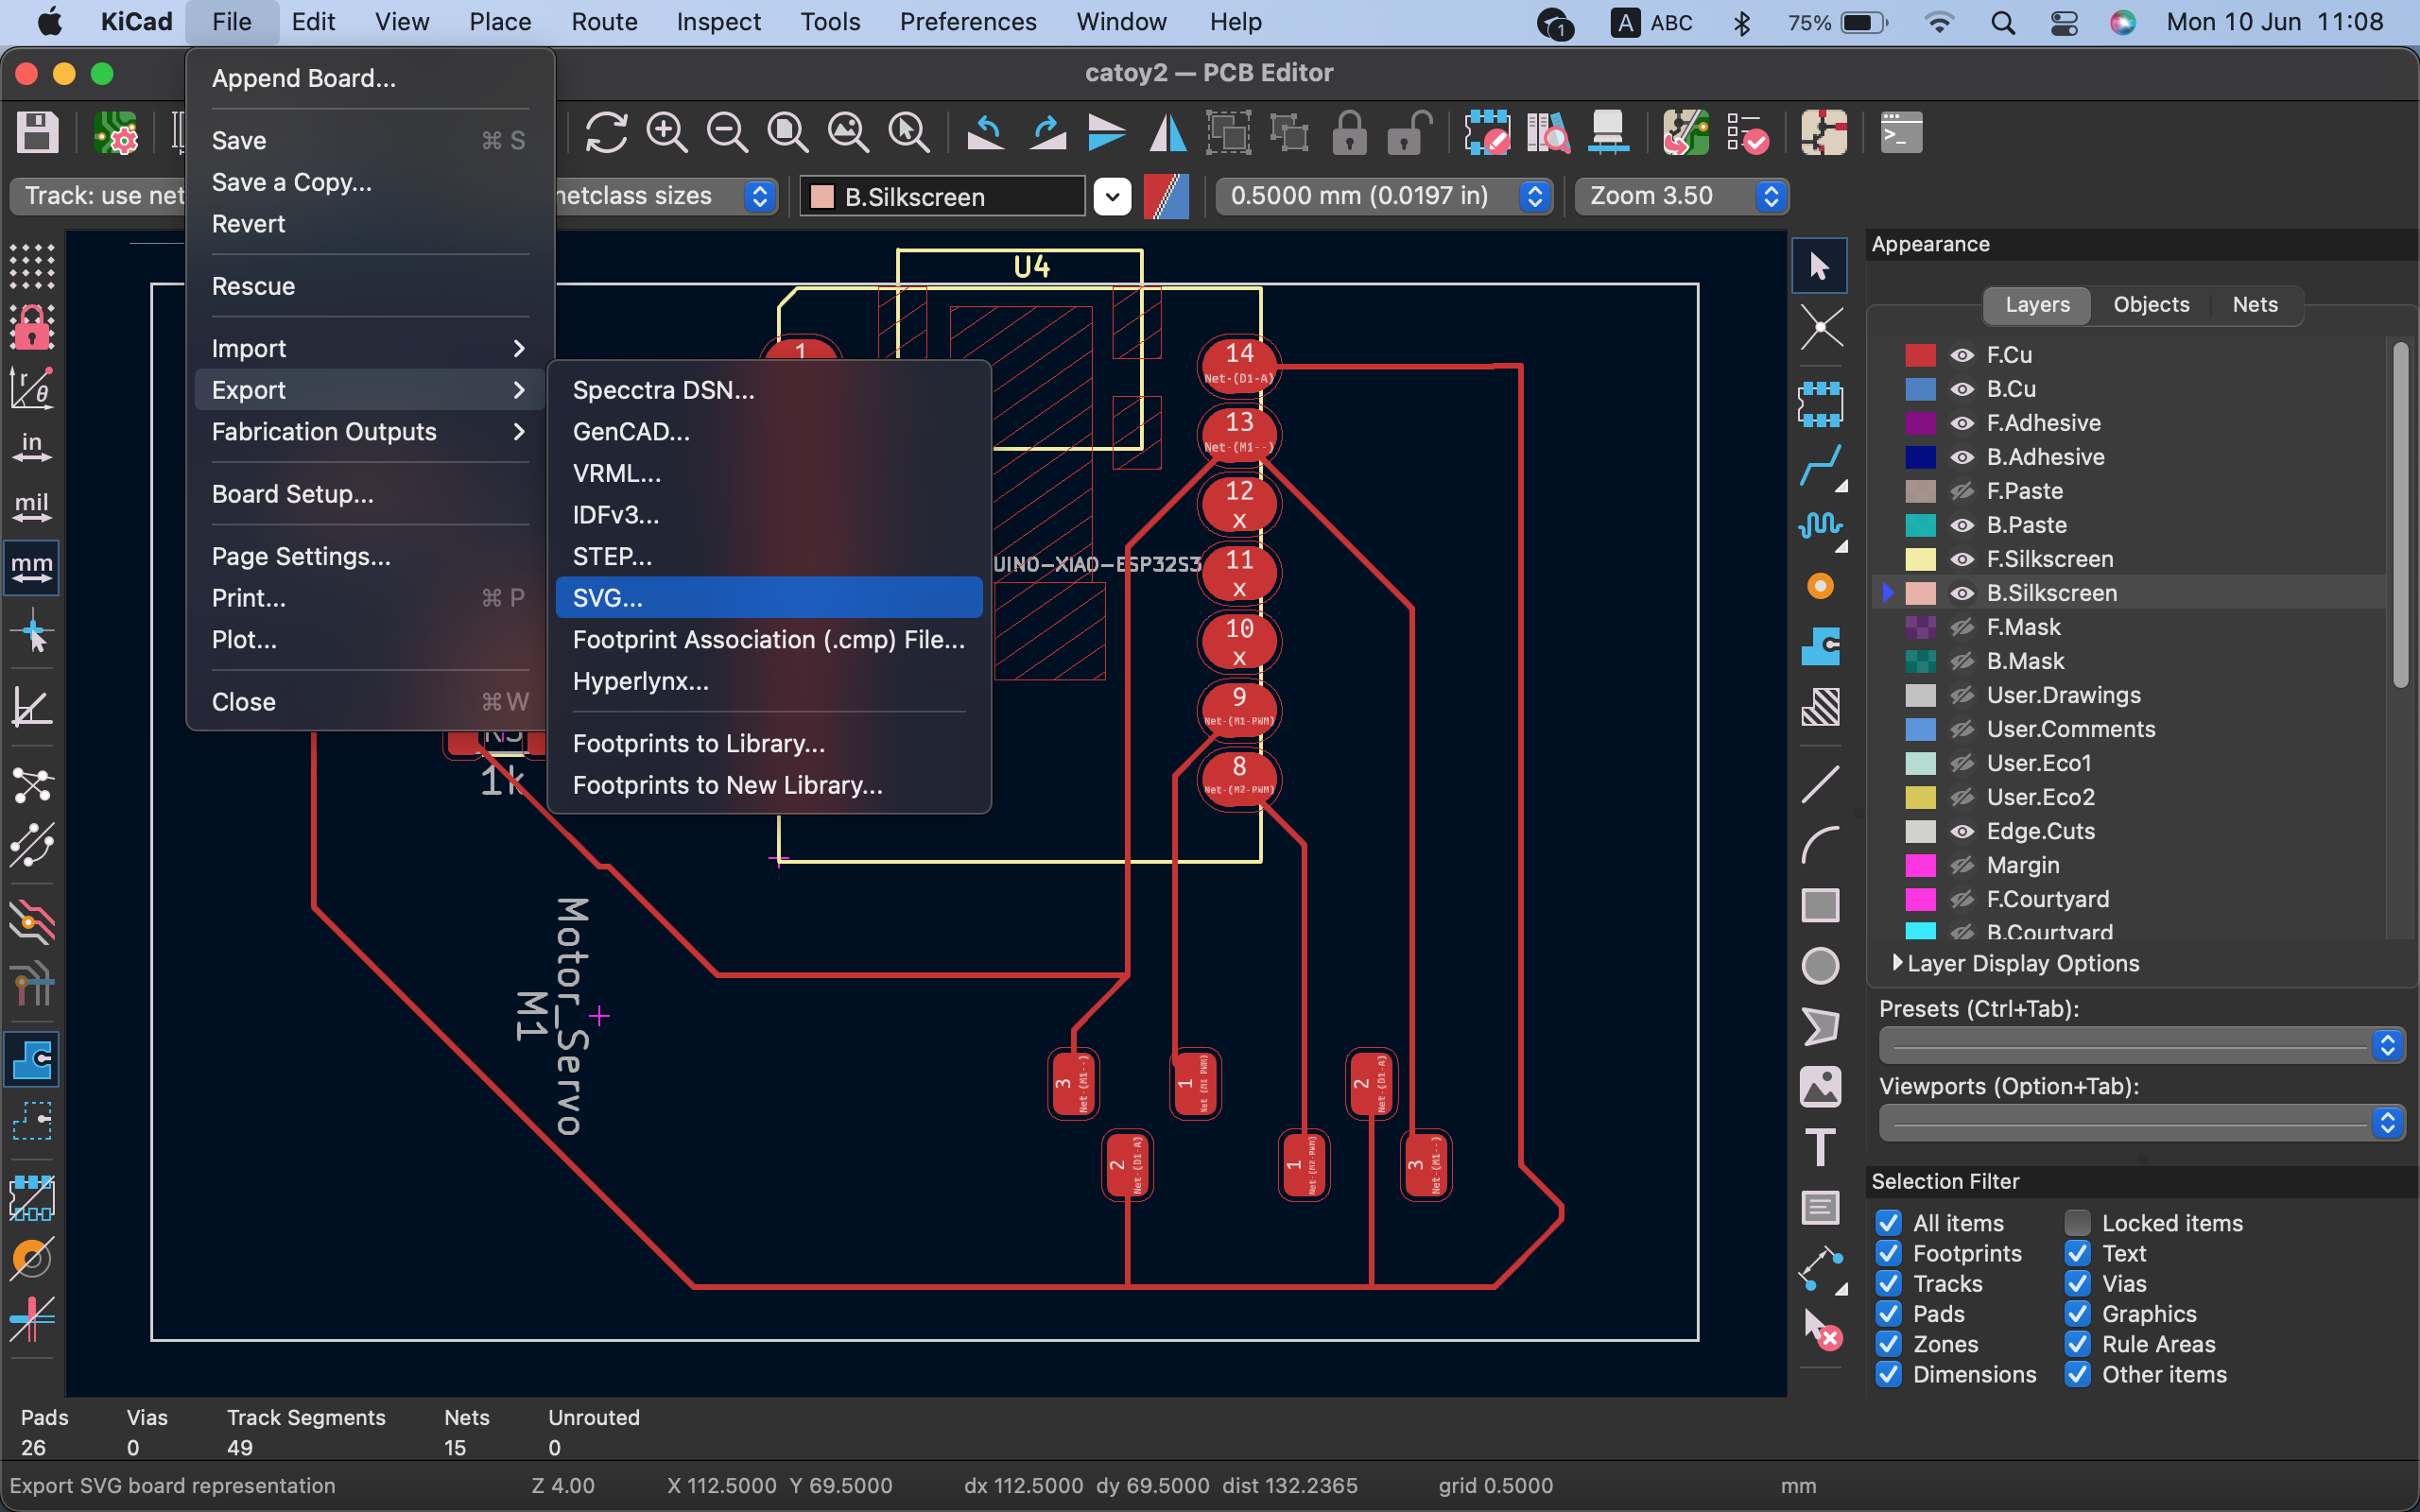Image resolution: width=2420 pixels, height=1512 pixels.
Task: Click the zoom level input field
Action: coord(1664,195)
